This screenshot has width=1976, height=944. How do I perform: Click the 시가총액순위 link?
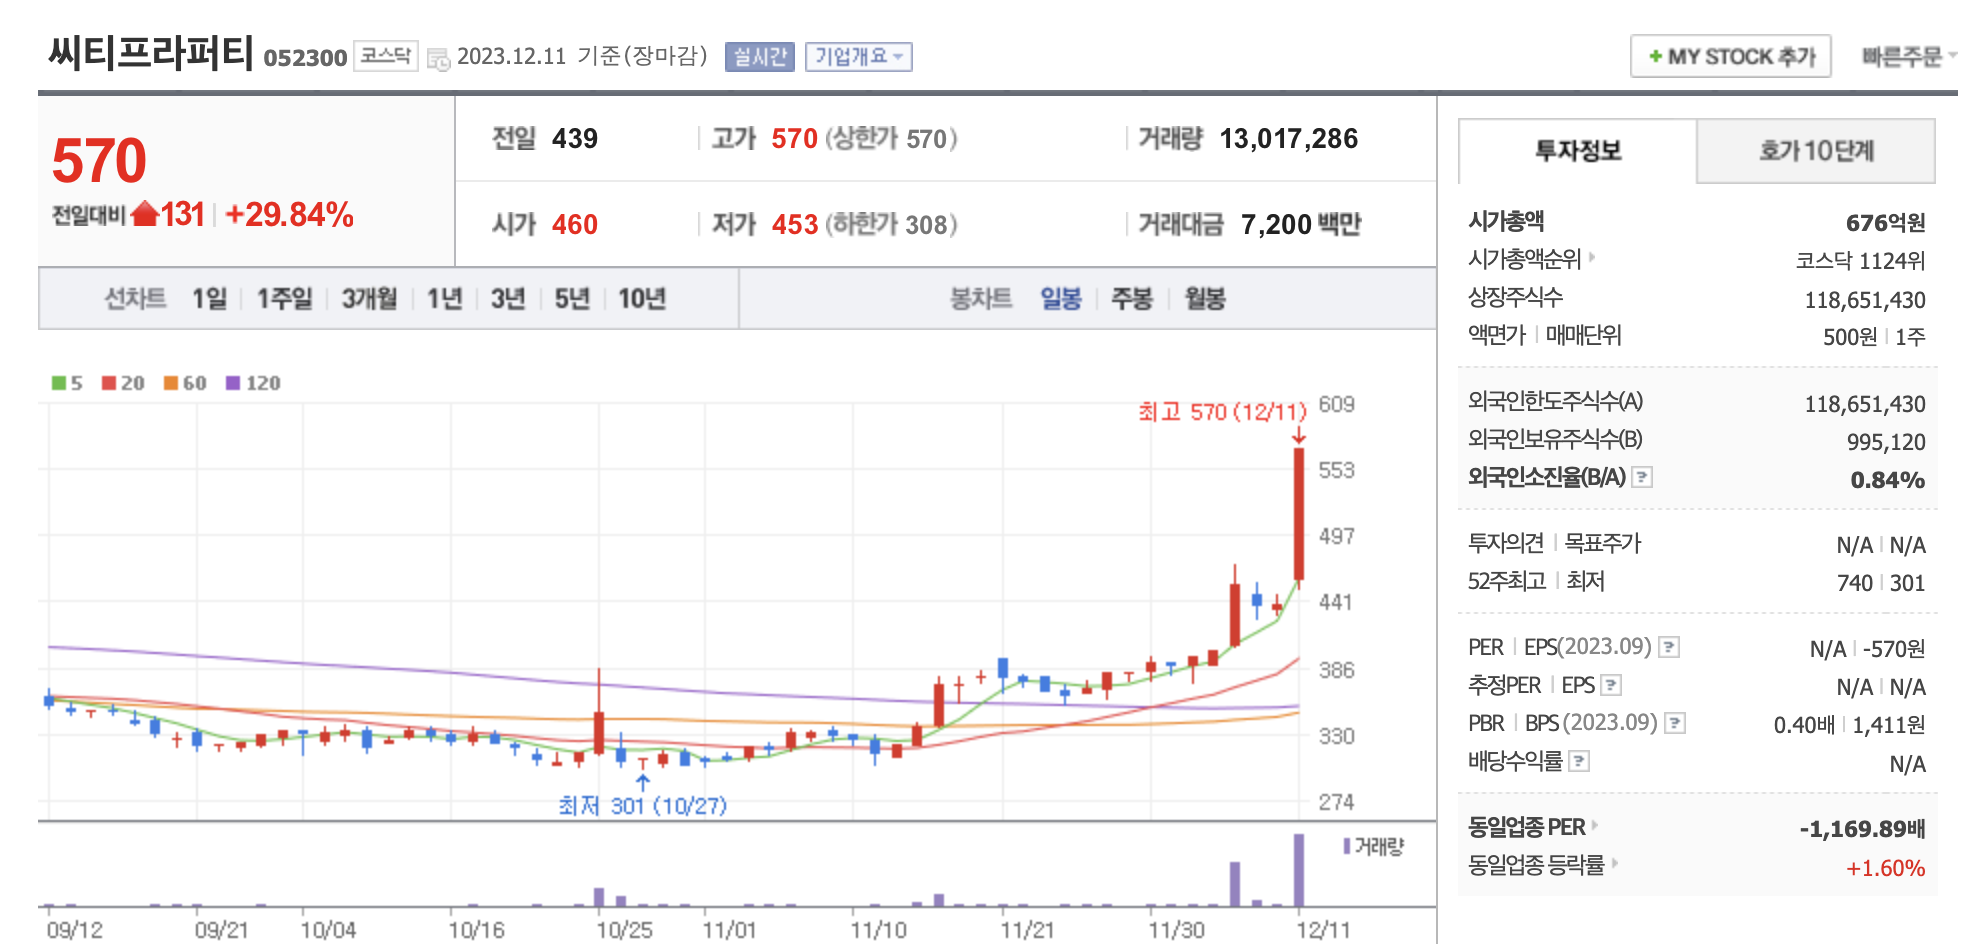pyautogui.click(x=1525, y=259)
